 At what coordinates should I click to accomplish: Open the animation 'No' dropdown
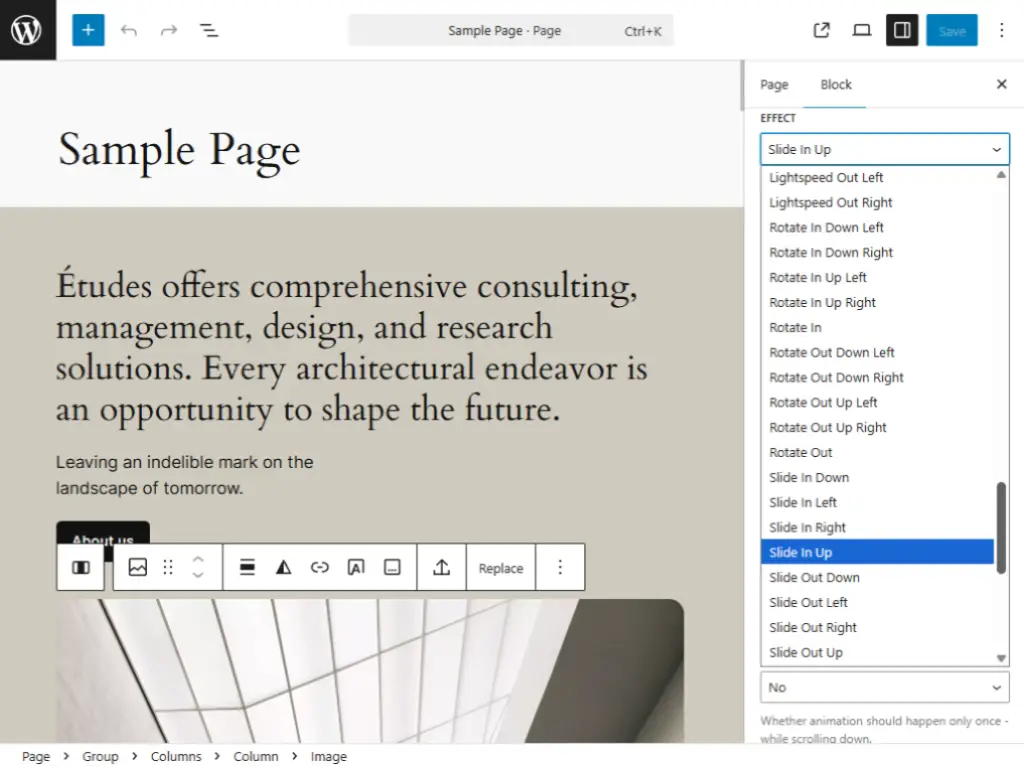(x=884, y=687)
